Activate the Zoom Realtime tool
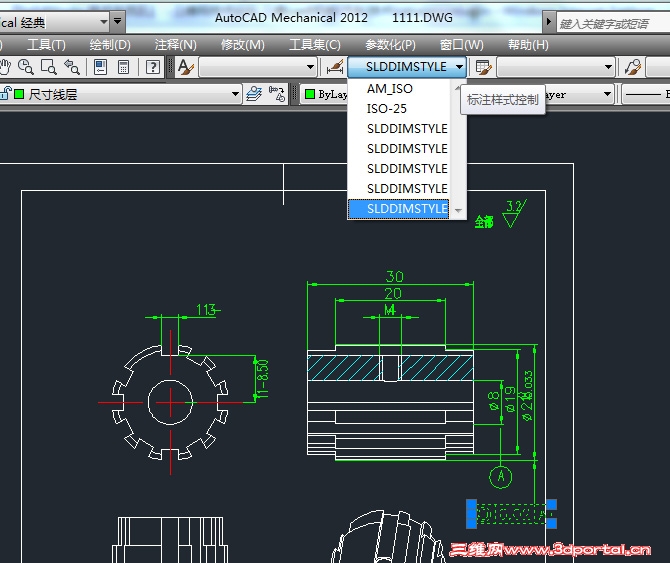 pos(26,67)
